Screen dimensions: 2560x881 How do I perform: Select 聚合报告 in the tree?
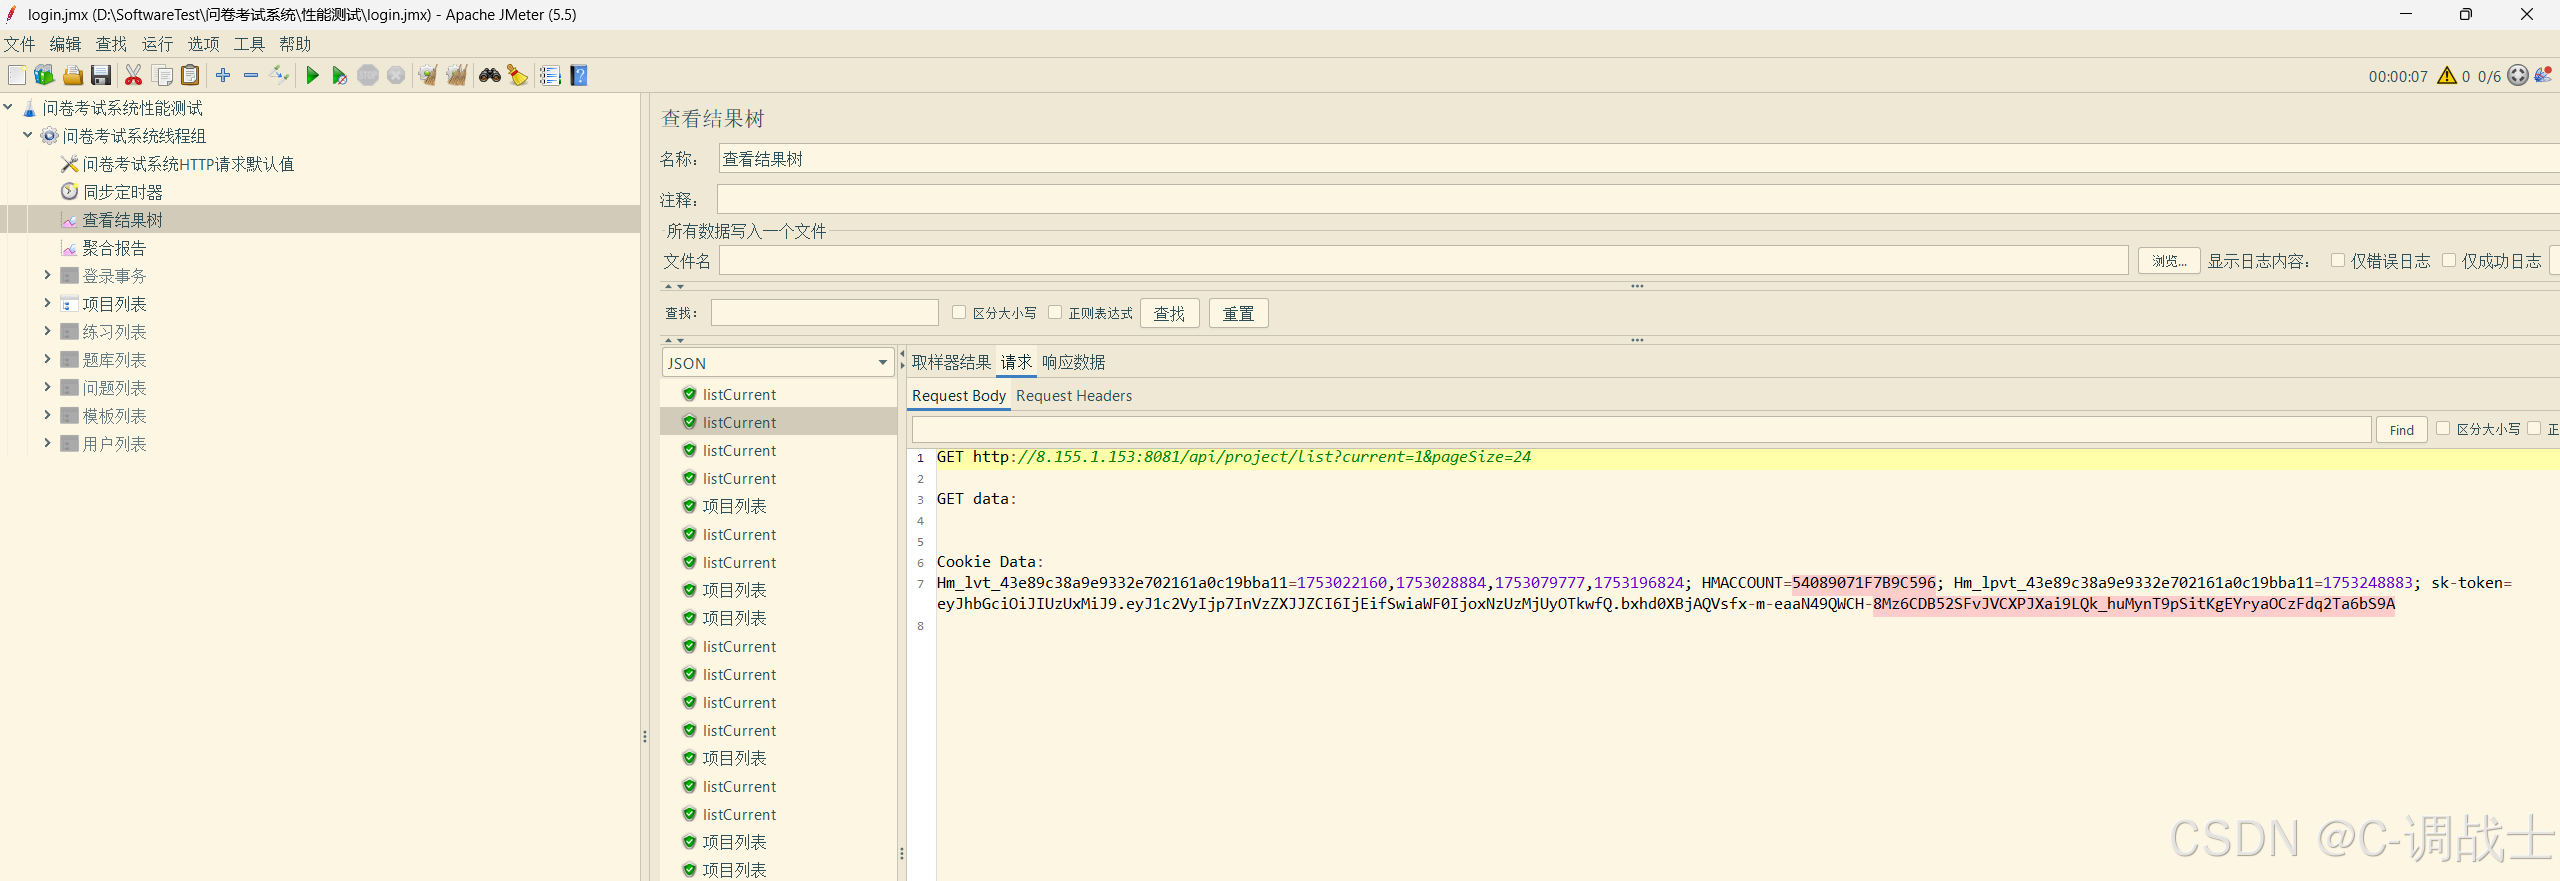click(114, 248)
